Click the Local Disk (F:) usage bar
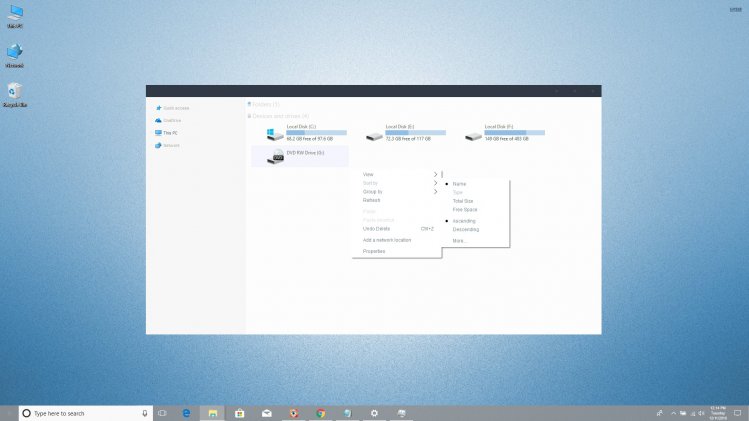The image size is (749, 421). pyautogui.click(x=514, y=132)
